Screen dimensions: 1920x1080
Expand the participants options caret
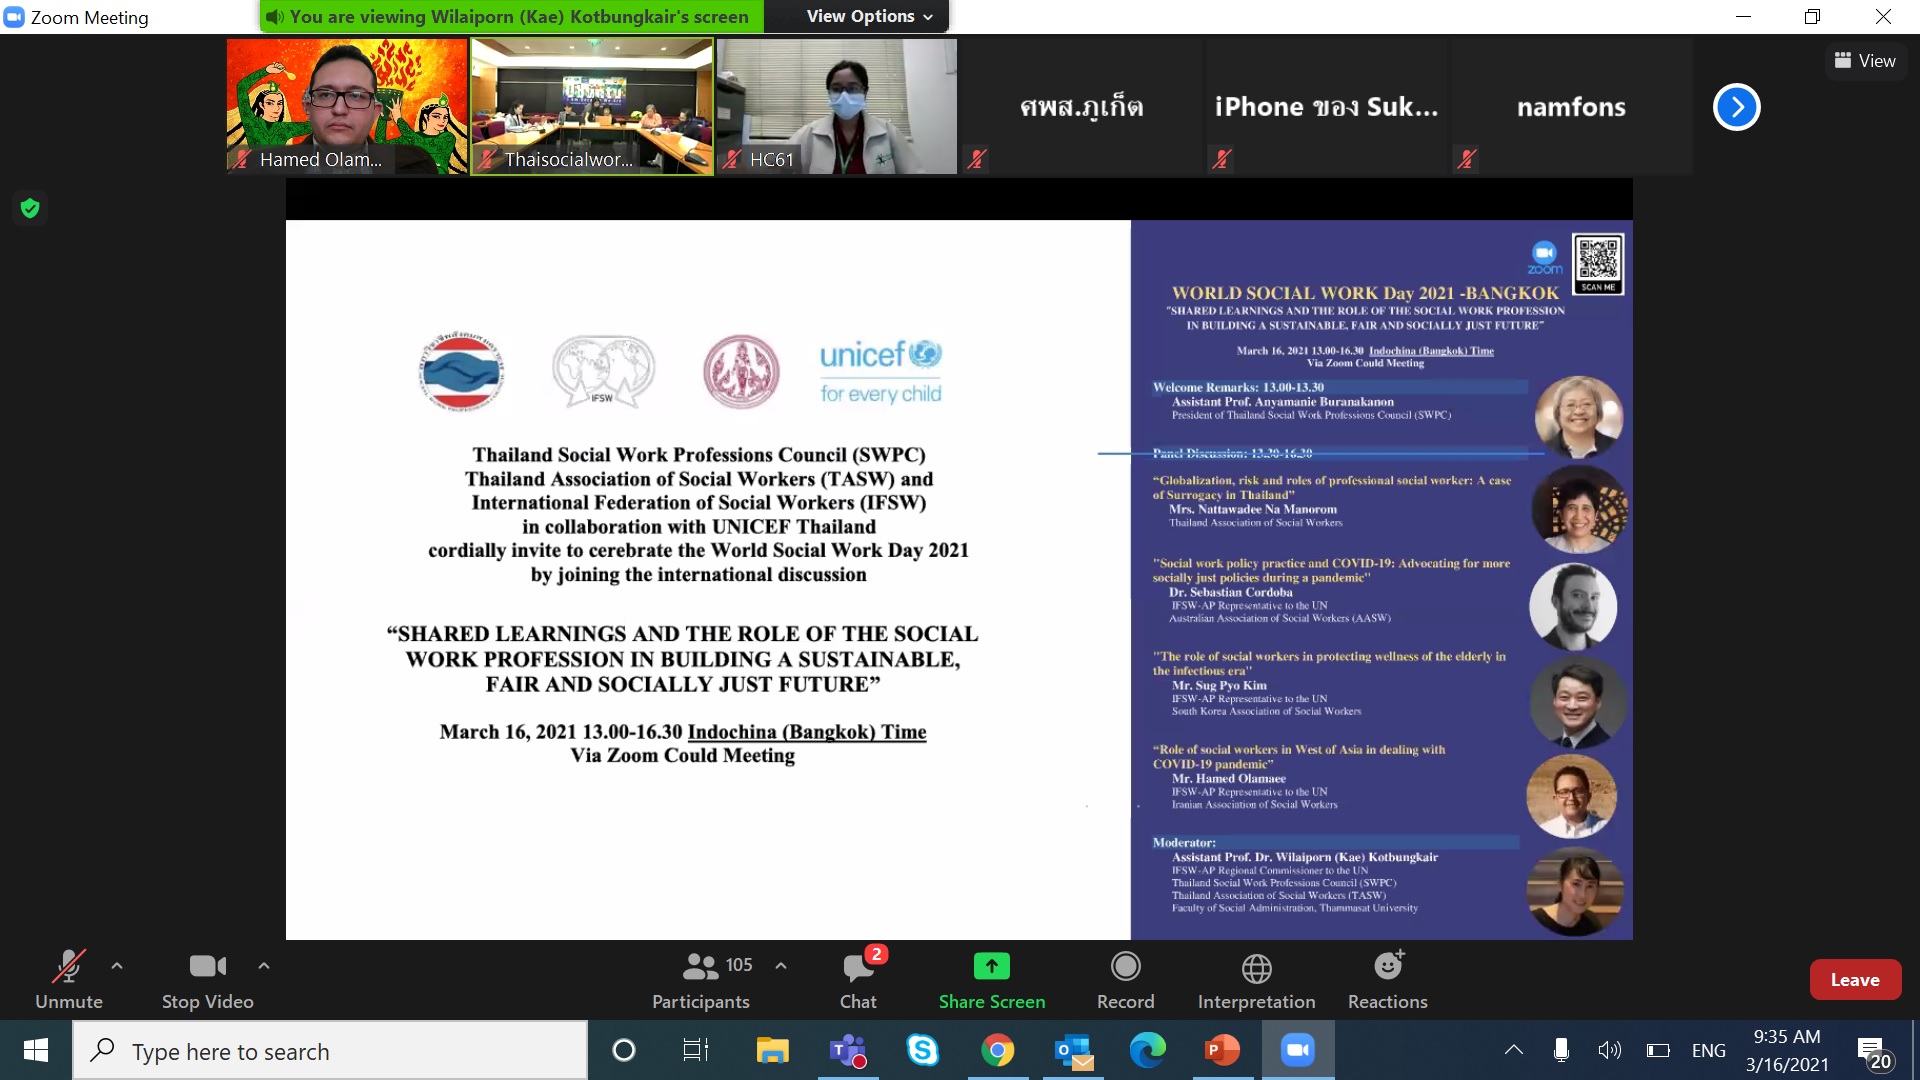click(x=781, y=966)
